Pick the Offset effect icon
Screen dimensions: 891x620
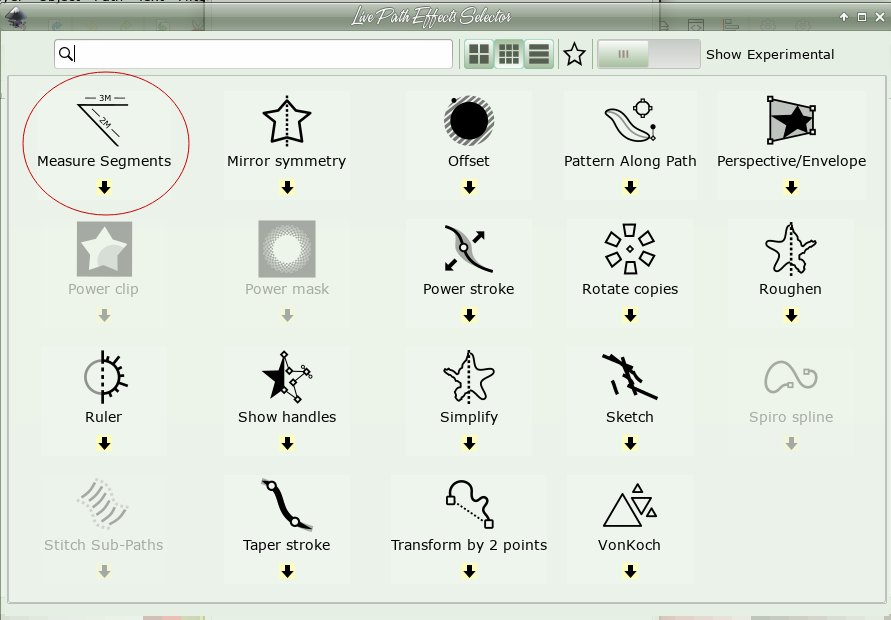coord(469,120)
